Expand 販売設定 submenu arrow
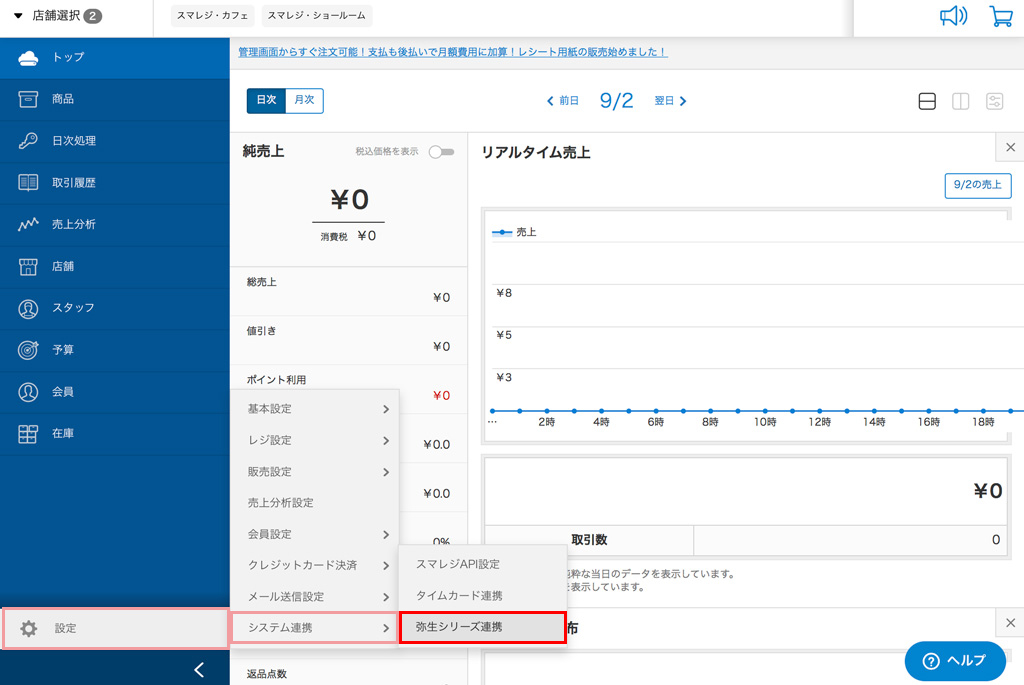The height and width of the screenshot is (685, 1024). coord(386,472)
